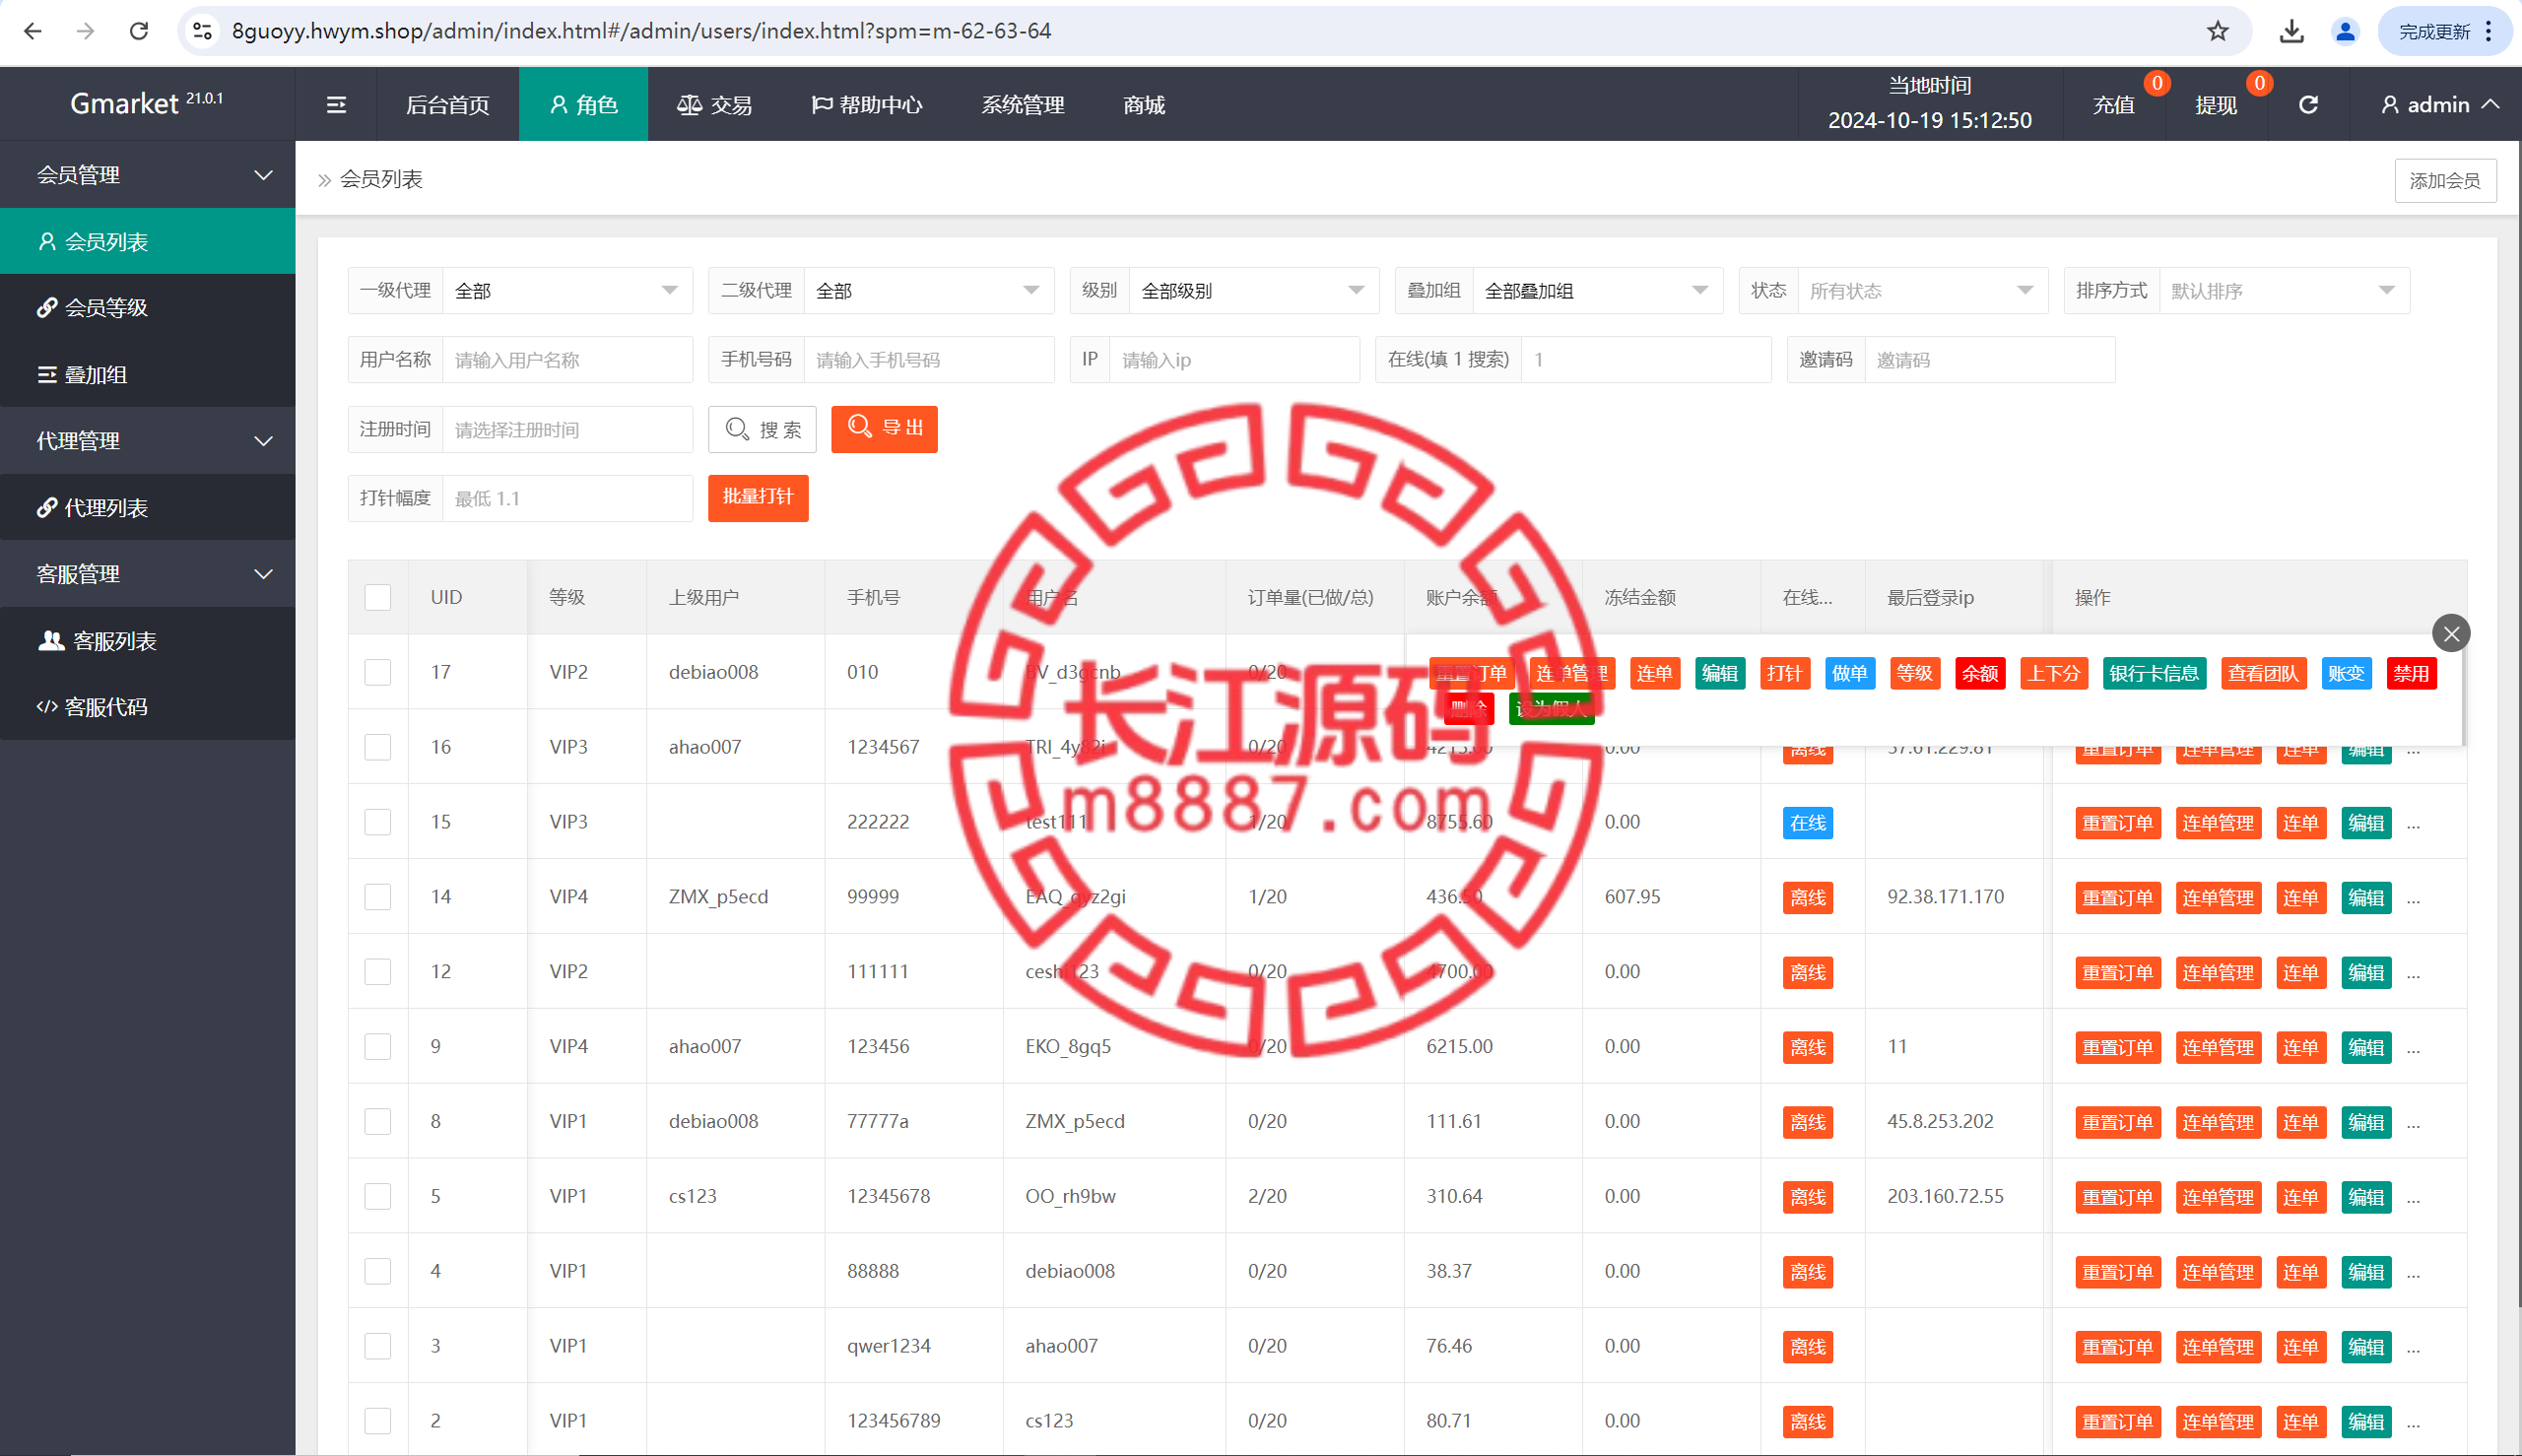Go back with browser back arrow
2522x1456 pixels.
[x=33, y=31]
